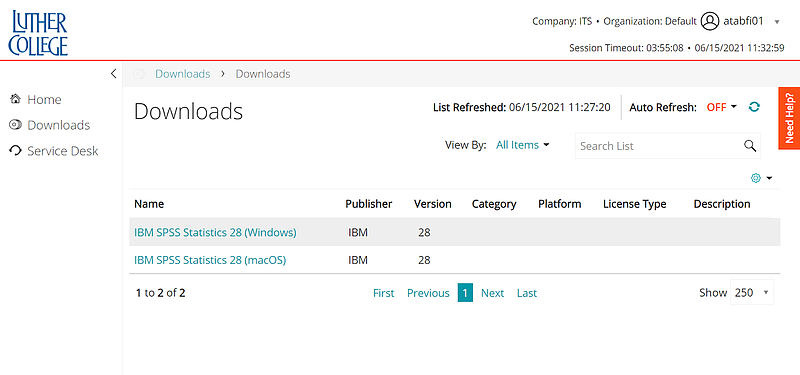This screenshot has height=375, width=800.
Task: Click the Downloads disc icon in the sidebar
Action: (15, 125)
